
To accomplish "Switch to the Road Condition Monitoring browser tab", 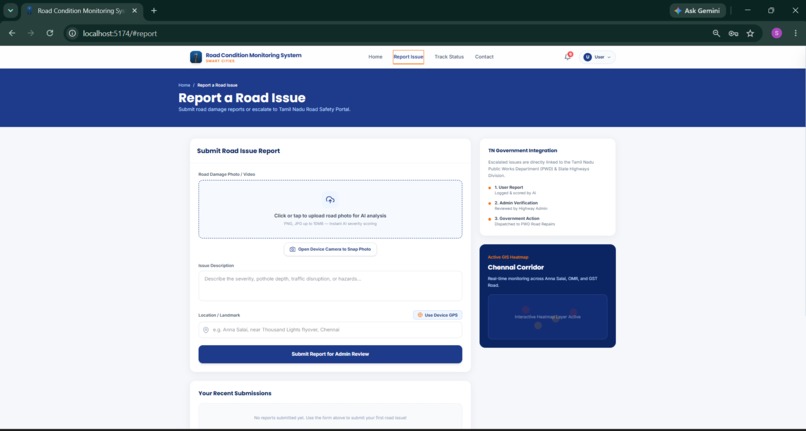I will (x=81, y=11).
